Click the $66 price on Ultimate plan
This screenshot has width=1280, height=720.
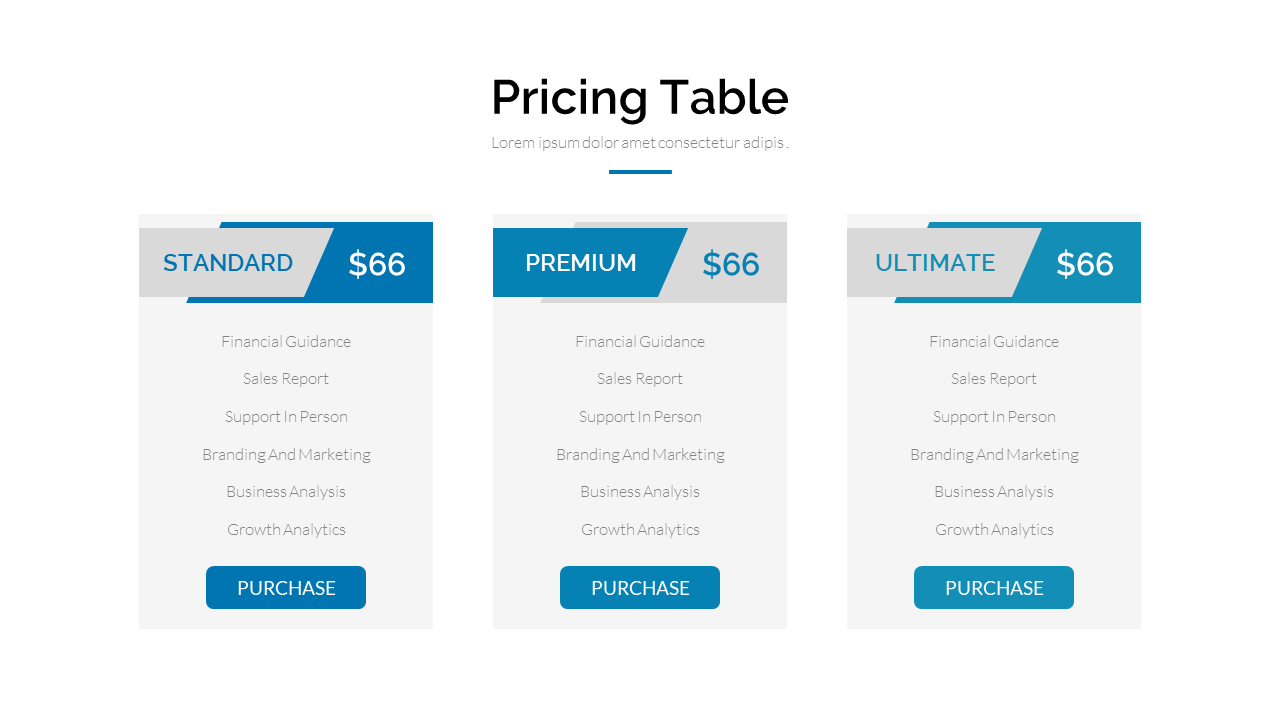tap(1085, 264)
